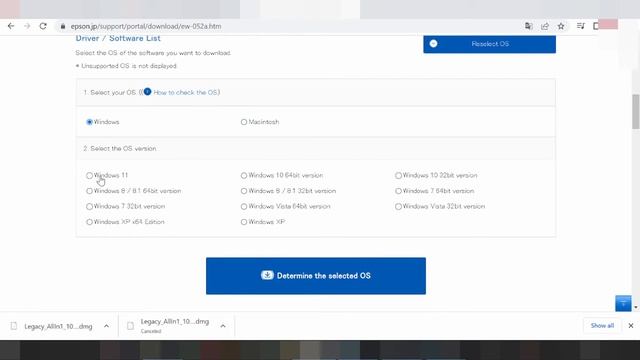The width and height of the screenshot is (640, 360).
Task: Click the Reselect OS button
Action: pyautogui.click(x=489, y=44)
